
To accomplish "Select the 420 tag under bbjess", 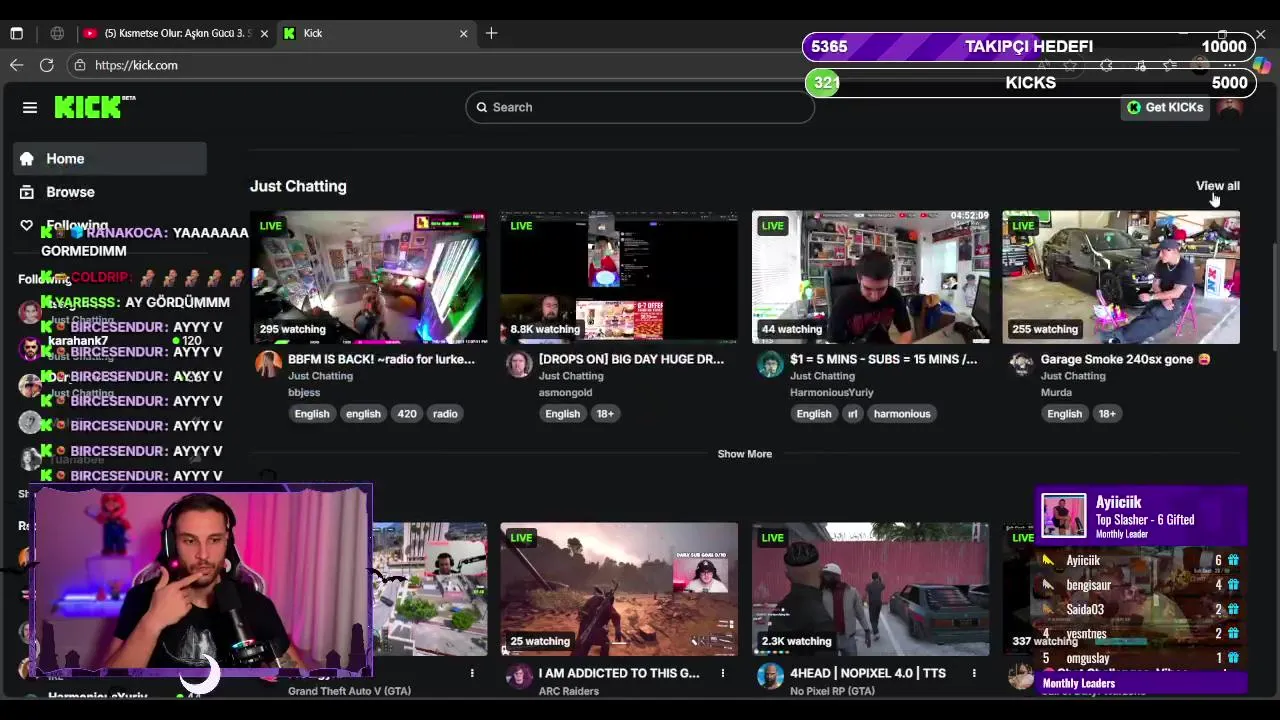I will pyautogui.click(x=407, y=414).
